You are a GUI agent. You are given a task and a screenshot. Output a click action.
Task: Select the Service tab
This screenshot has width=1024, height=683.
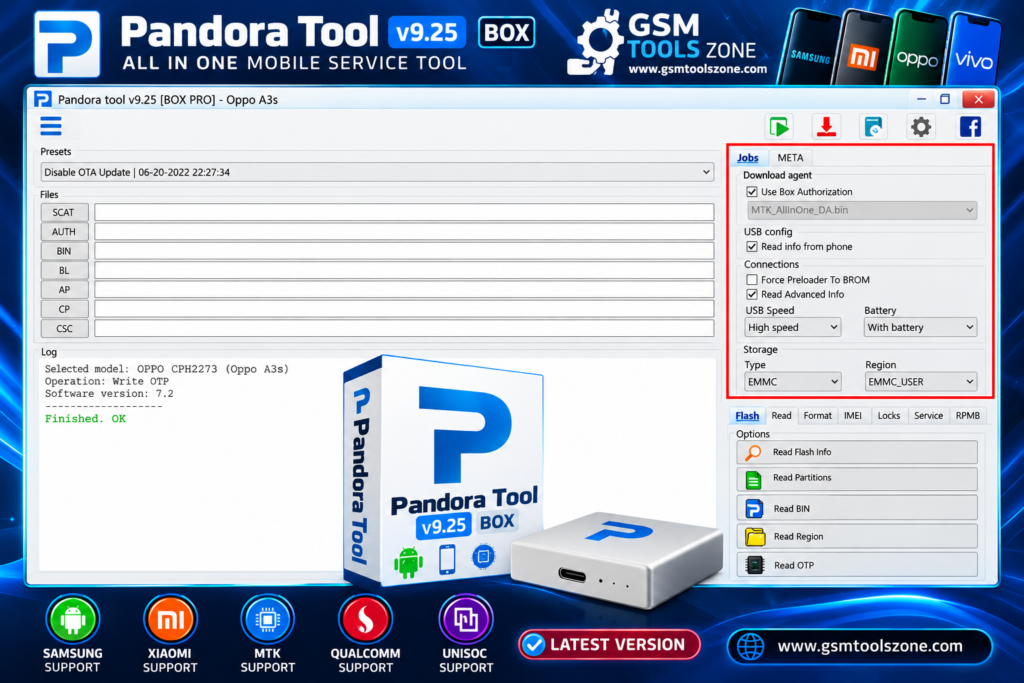pos(928,415)
